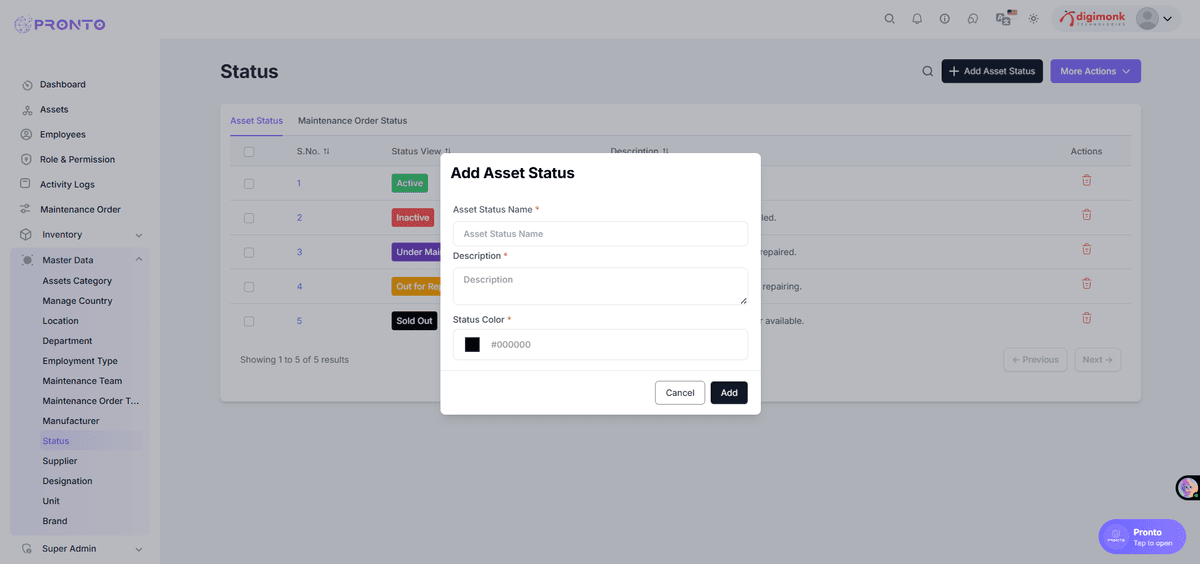Delete the Active status row
The height and width of the screenshot is (564, 1200).
click(1086, 180)
